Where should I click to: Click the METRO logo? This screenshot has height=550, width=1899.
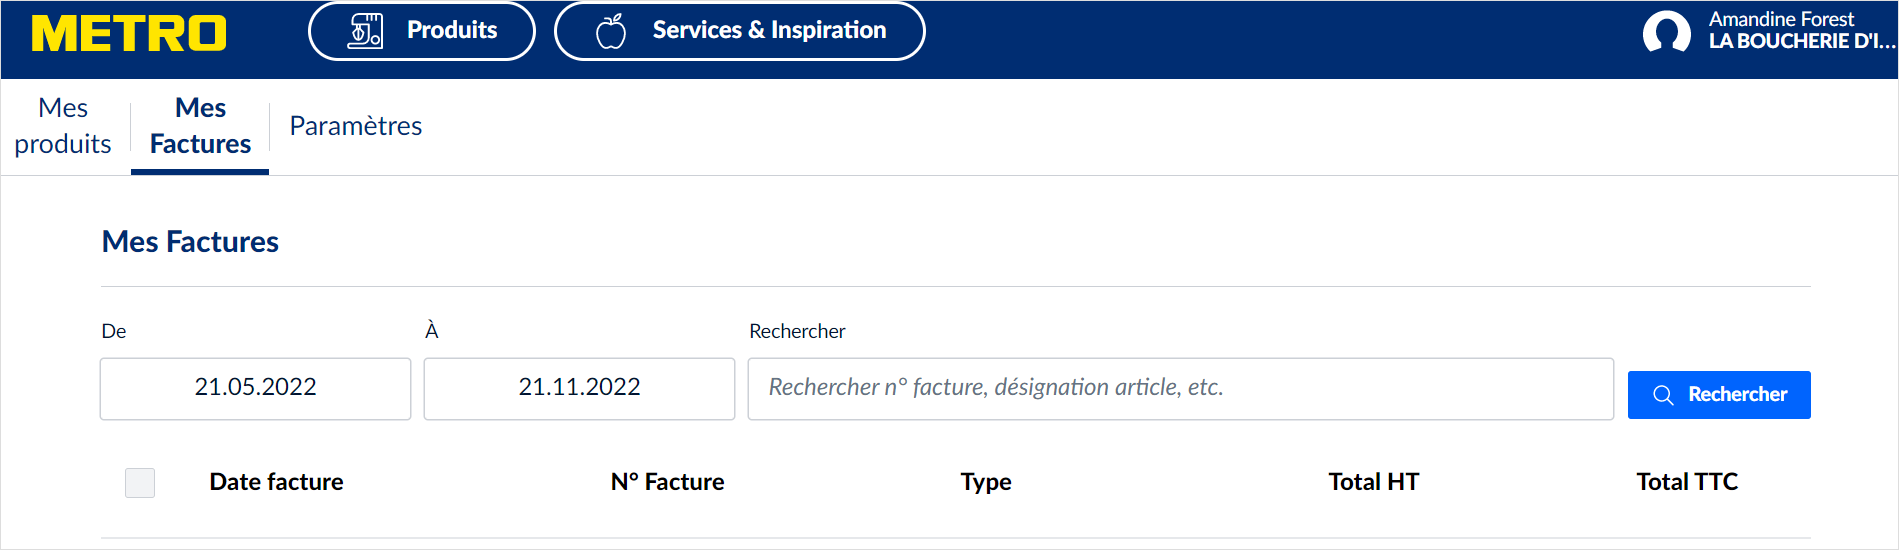point(129,33)
